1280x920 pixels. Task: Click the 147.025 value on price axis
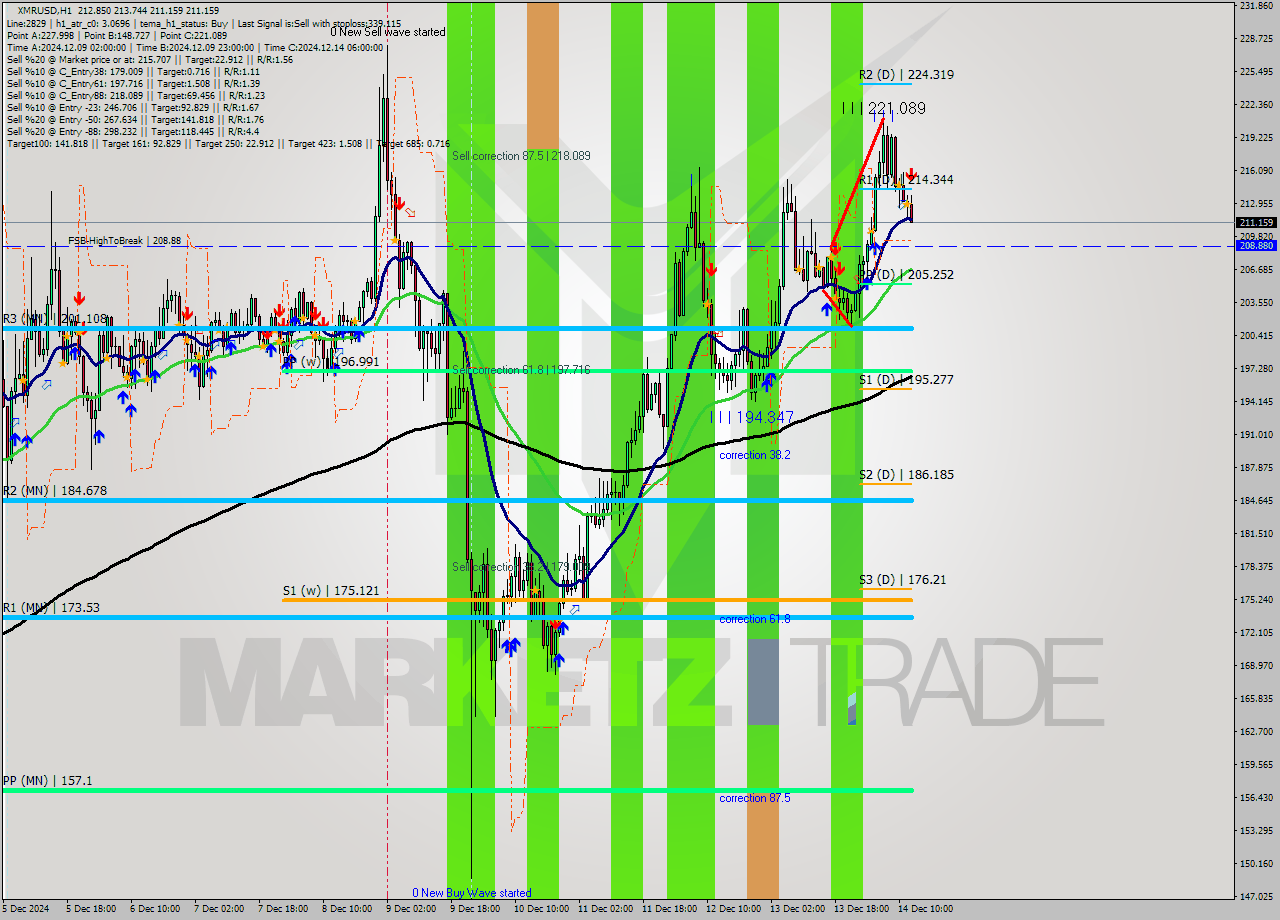tap(1256, 896)
